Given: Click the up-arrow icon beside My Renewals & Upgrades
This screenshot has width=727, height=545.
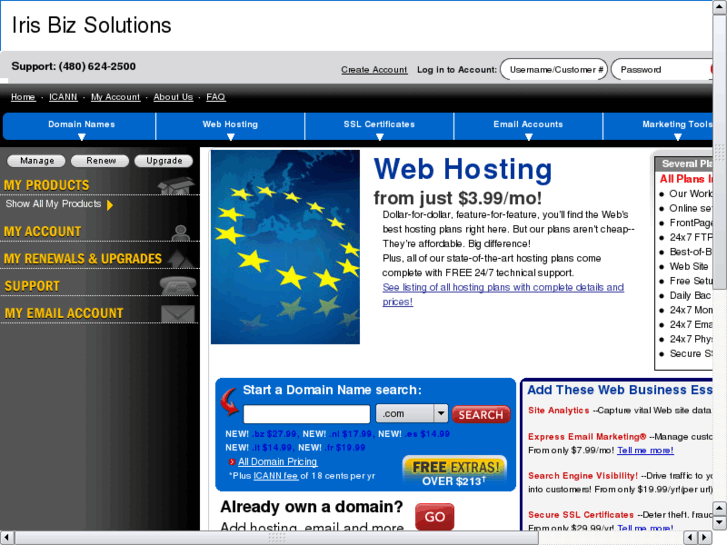Looking at the screenshot, I should click(181, 259).
